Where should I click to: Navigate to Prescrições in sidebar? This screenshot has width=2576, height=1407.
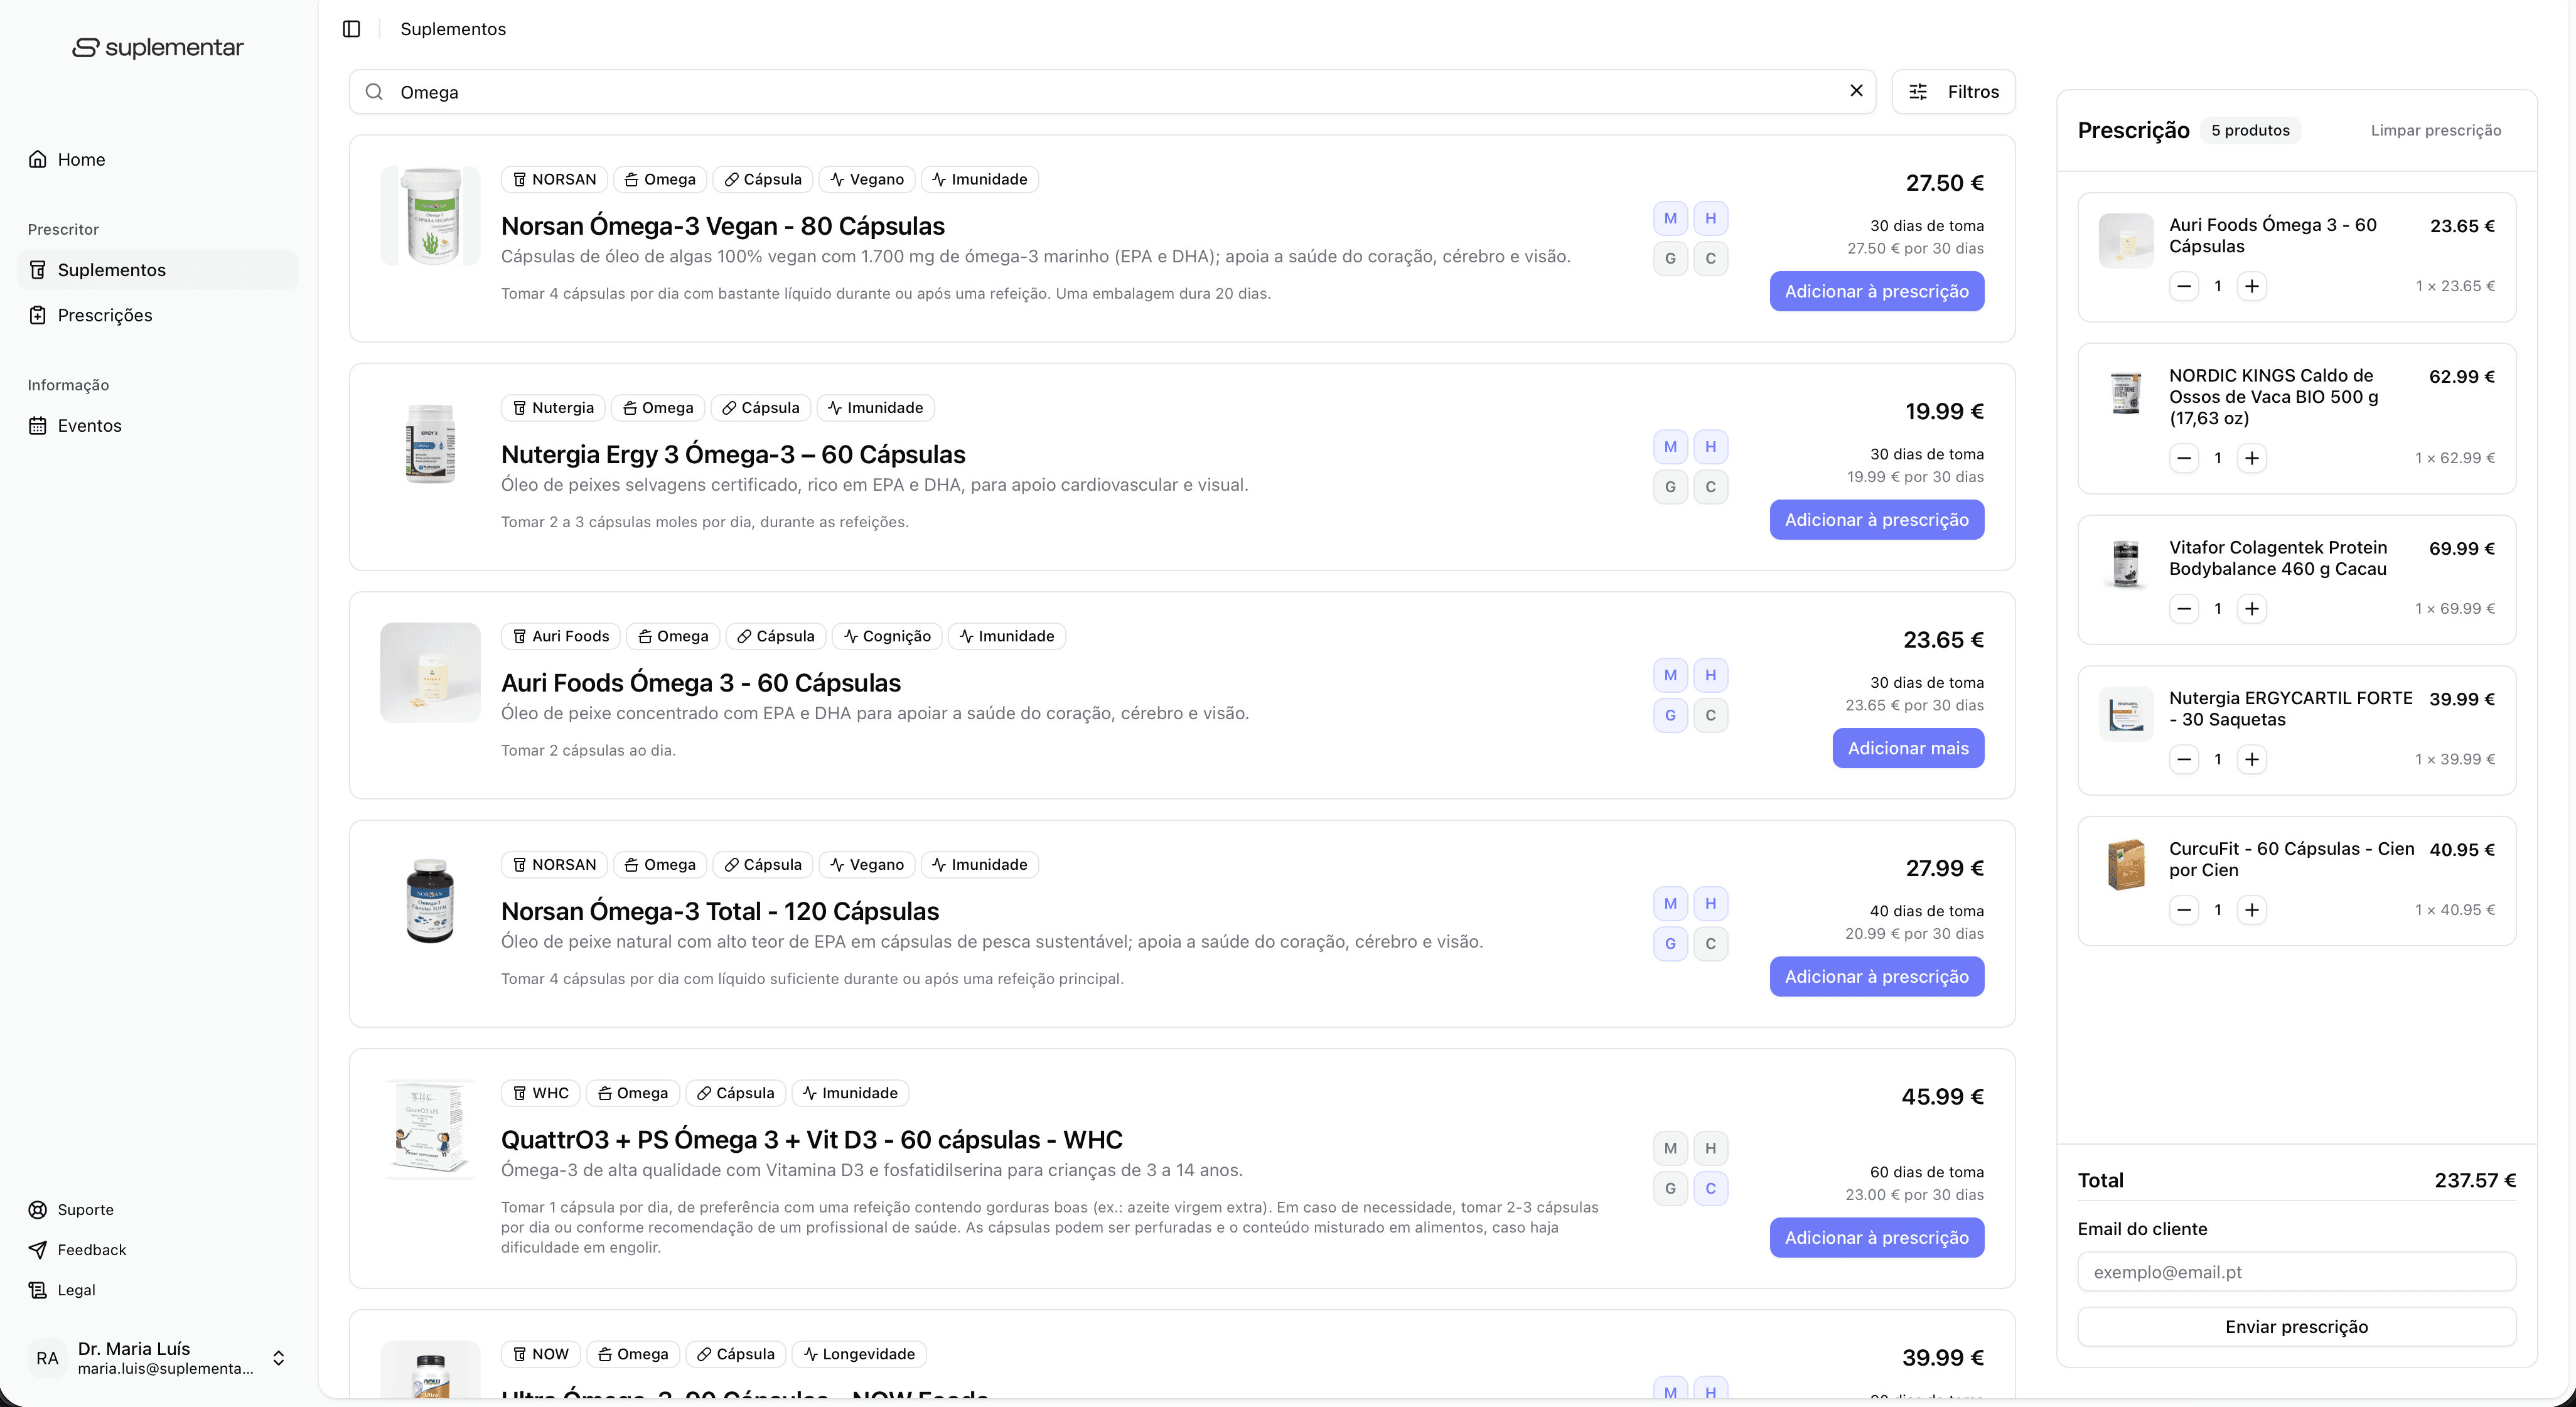coord(104,315)
